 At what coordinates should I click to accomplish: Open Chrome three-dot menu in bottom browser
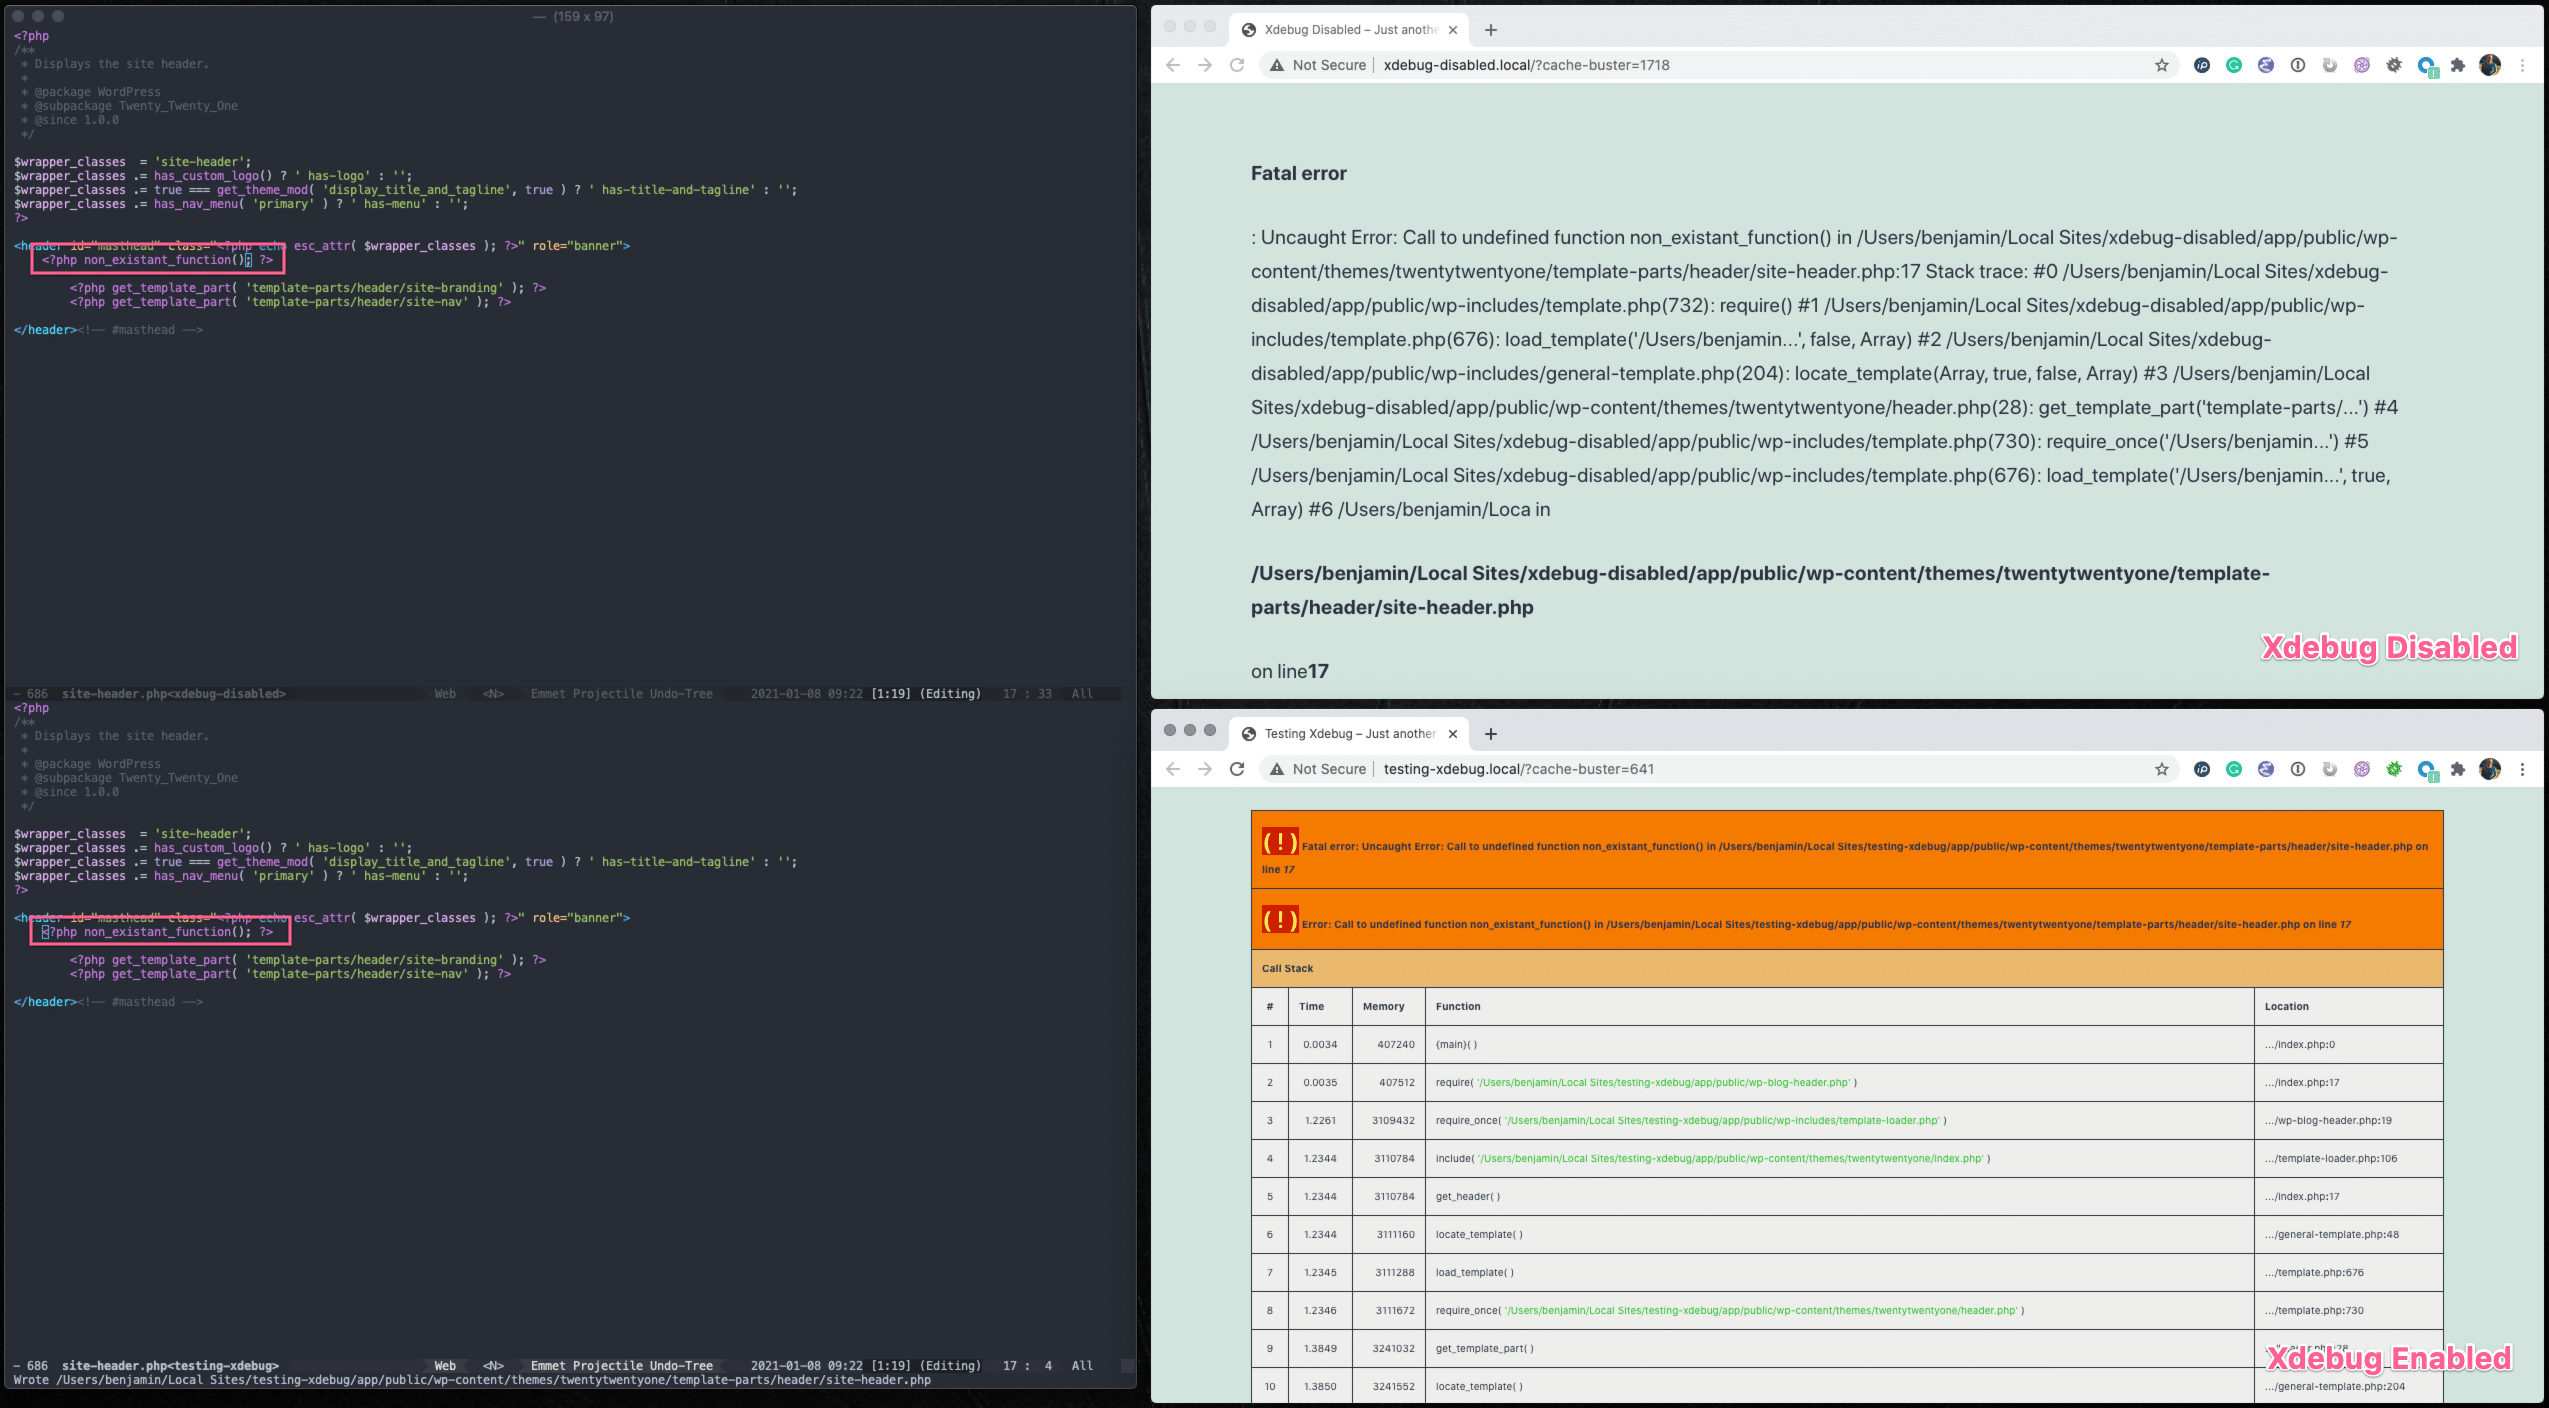[x=2522, y=769]
